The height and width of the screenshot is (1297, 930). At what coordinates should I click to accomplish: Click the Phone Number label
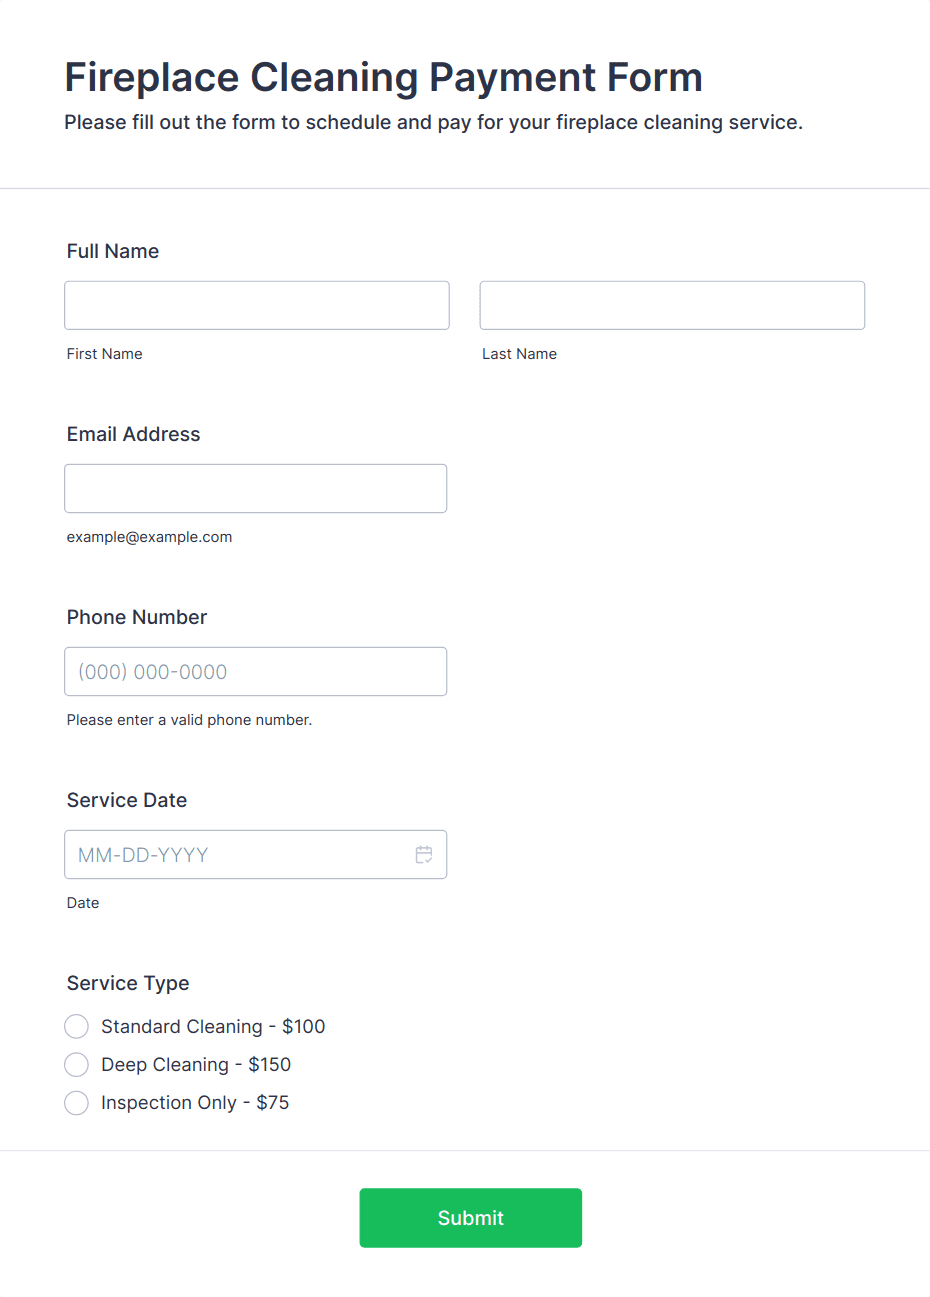pos(137,617)
